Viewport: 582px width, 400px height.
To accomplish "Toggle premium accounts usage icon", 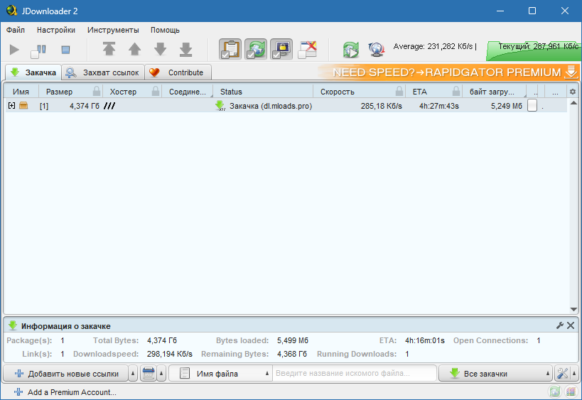I will [x=281, y=49].
